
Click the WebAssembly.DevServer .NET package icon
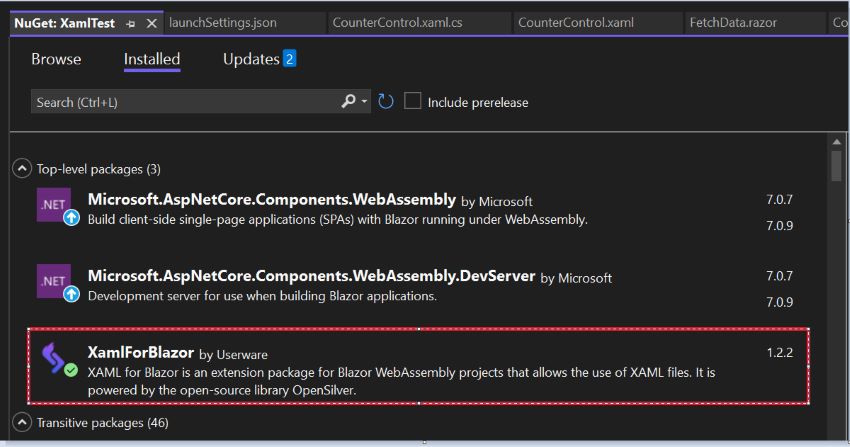click(54, 282)
